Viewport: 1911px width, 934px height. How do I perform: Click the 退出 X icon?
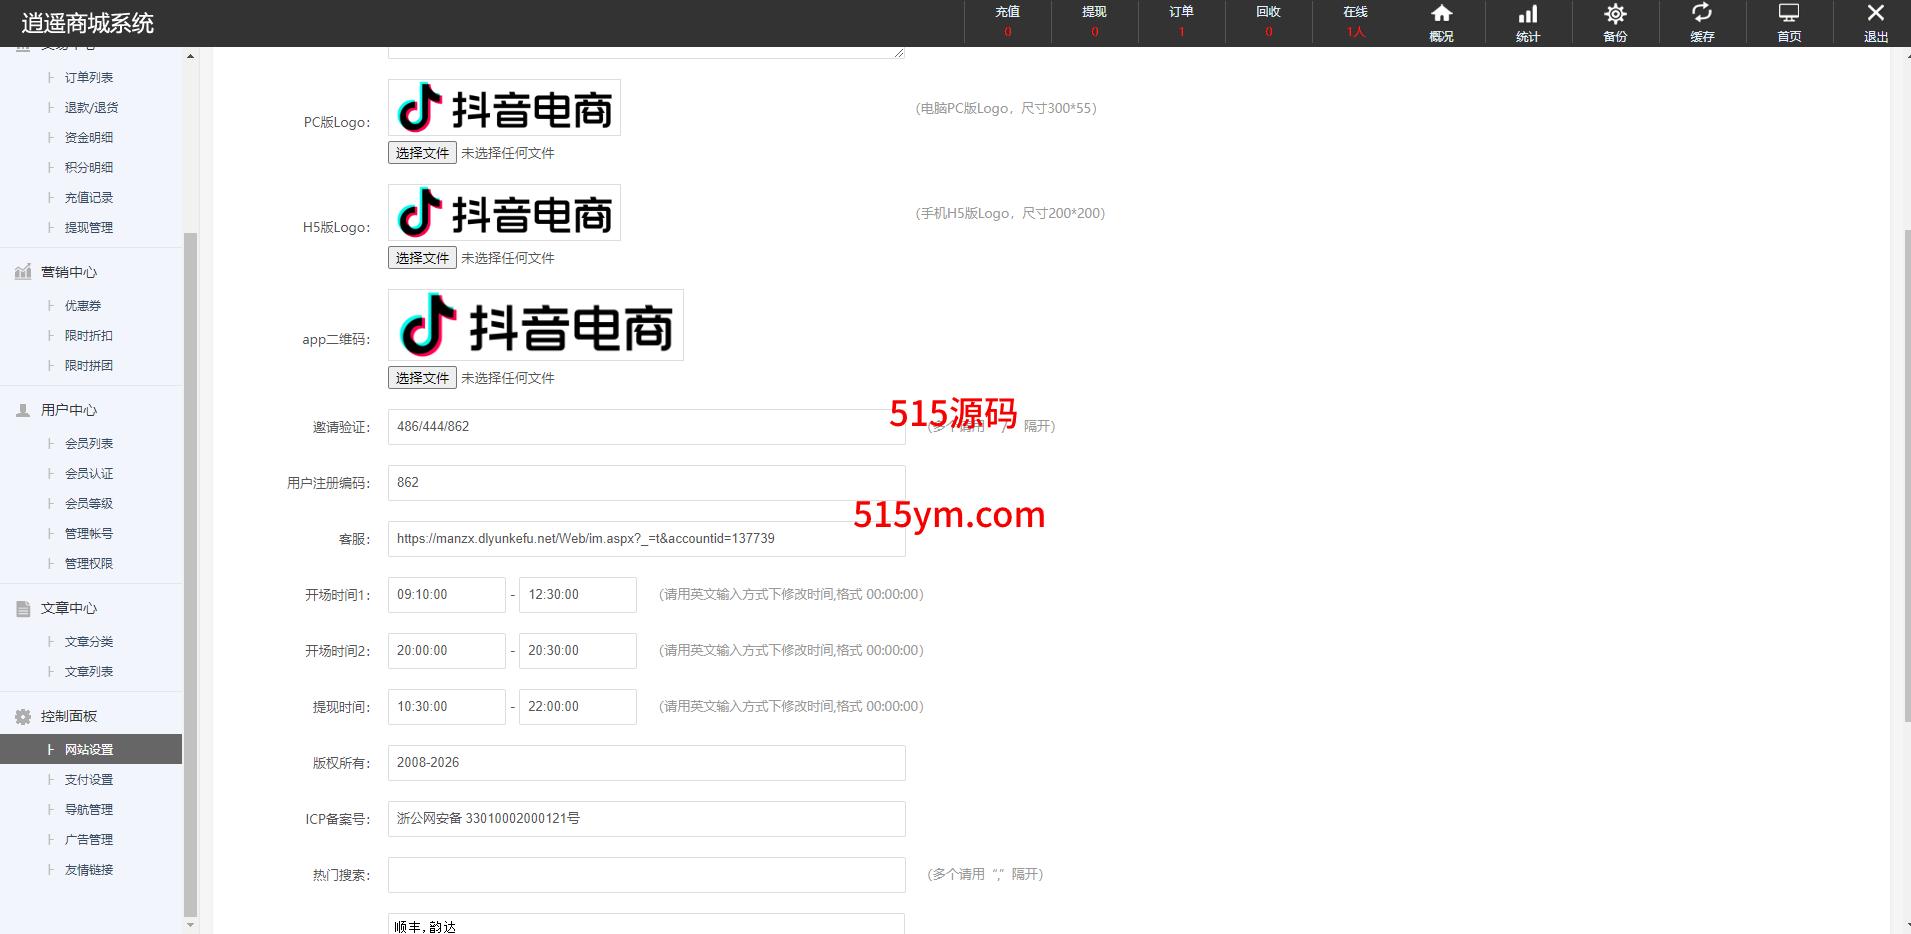(1876, 14)
